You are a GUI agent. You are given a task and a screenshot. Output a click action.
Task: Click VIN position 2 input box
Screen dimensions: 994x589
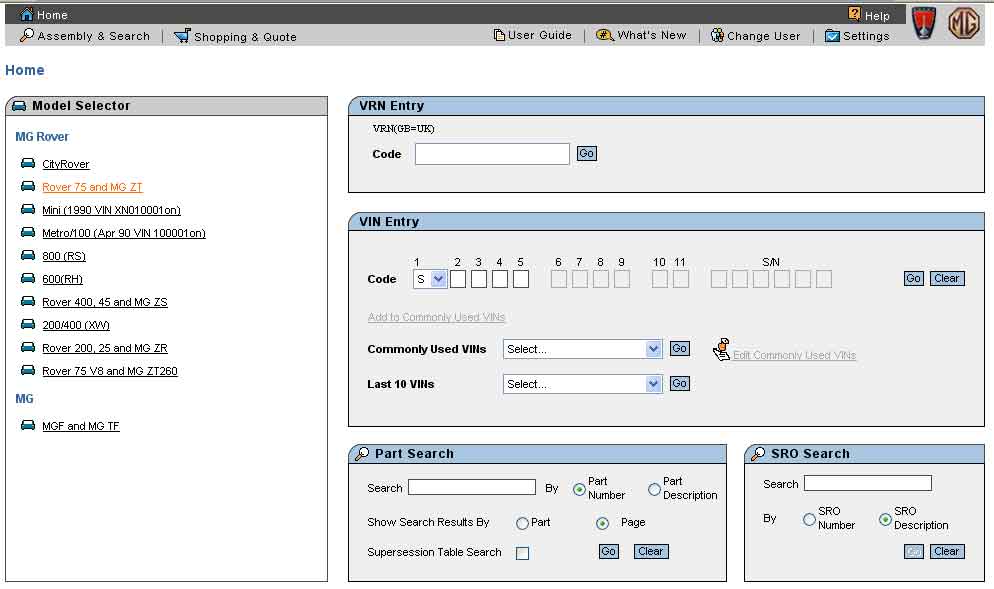[x=458, y=279]
